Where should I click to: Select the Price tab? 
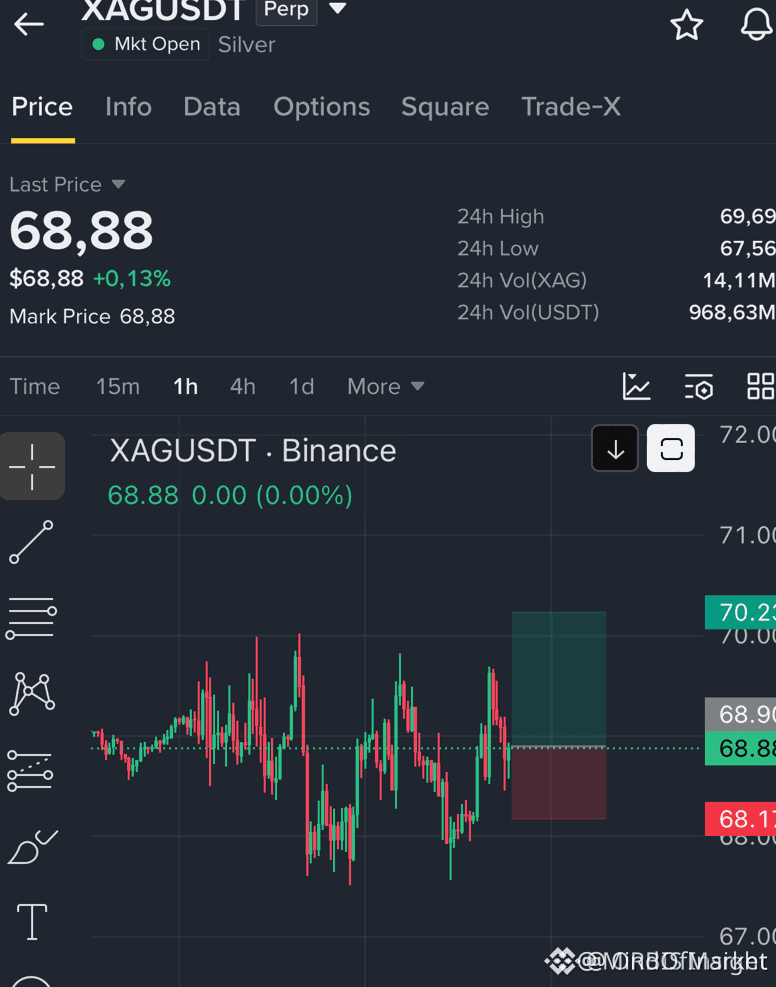(42, 107)
